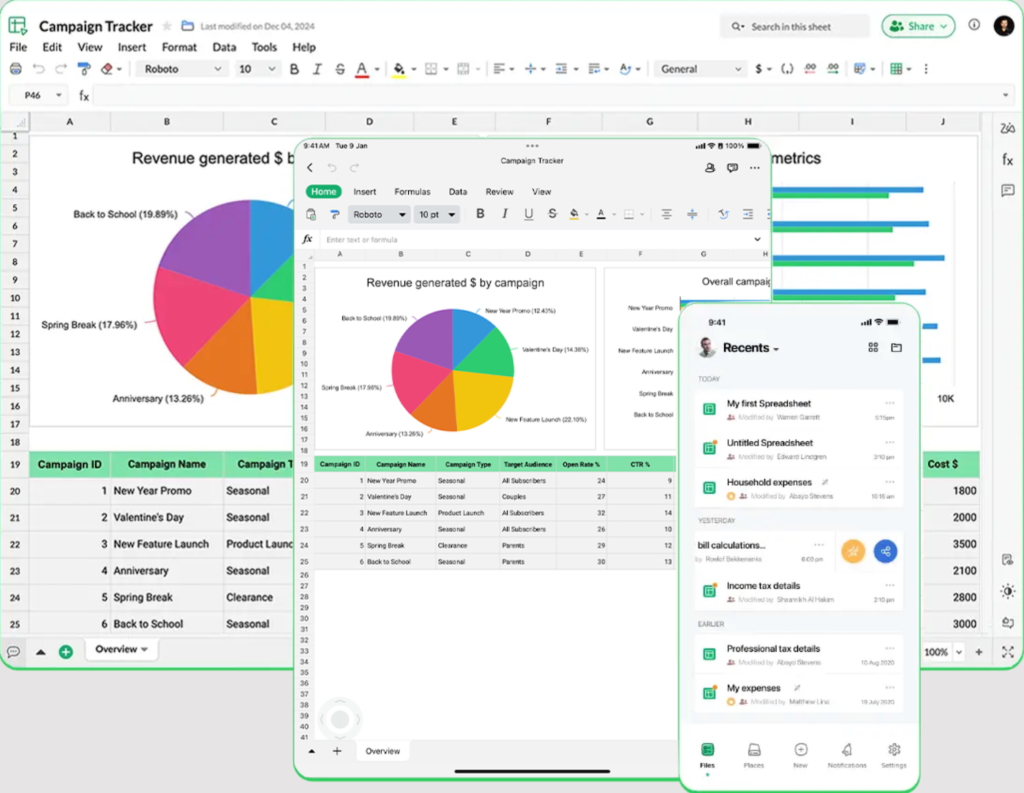Click the currency format icon
The width and height of the screenshot is (1024, 793).
point(759,69)
